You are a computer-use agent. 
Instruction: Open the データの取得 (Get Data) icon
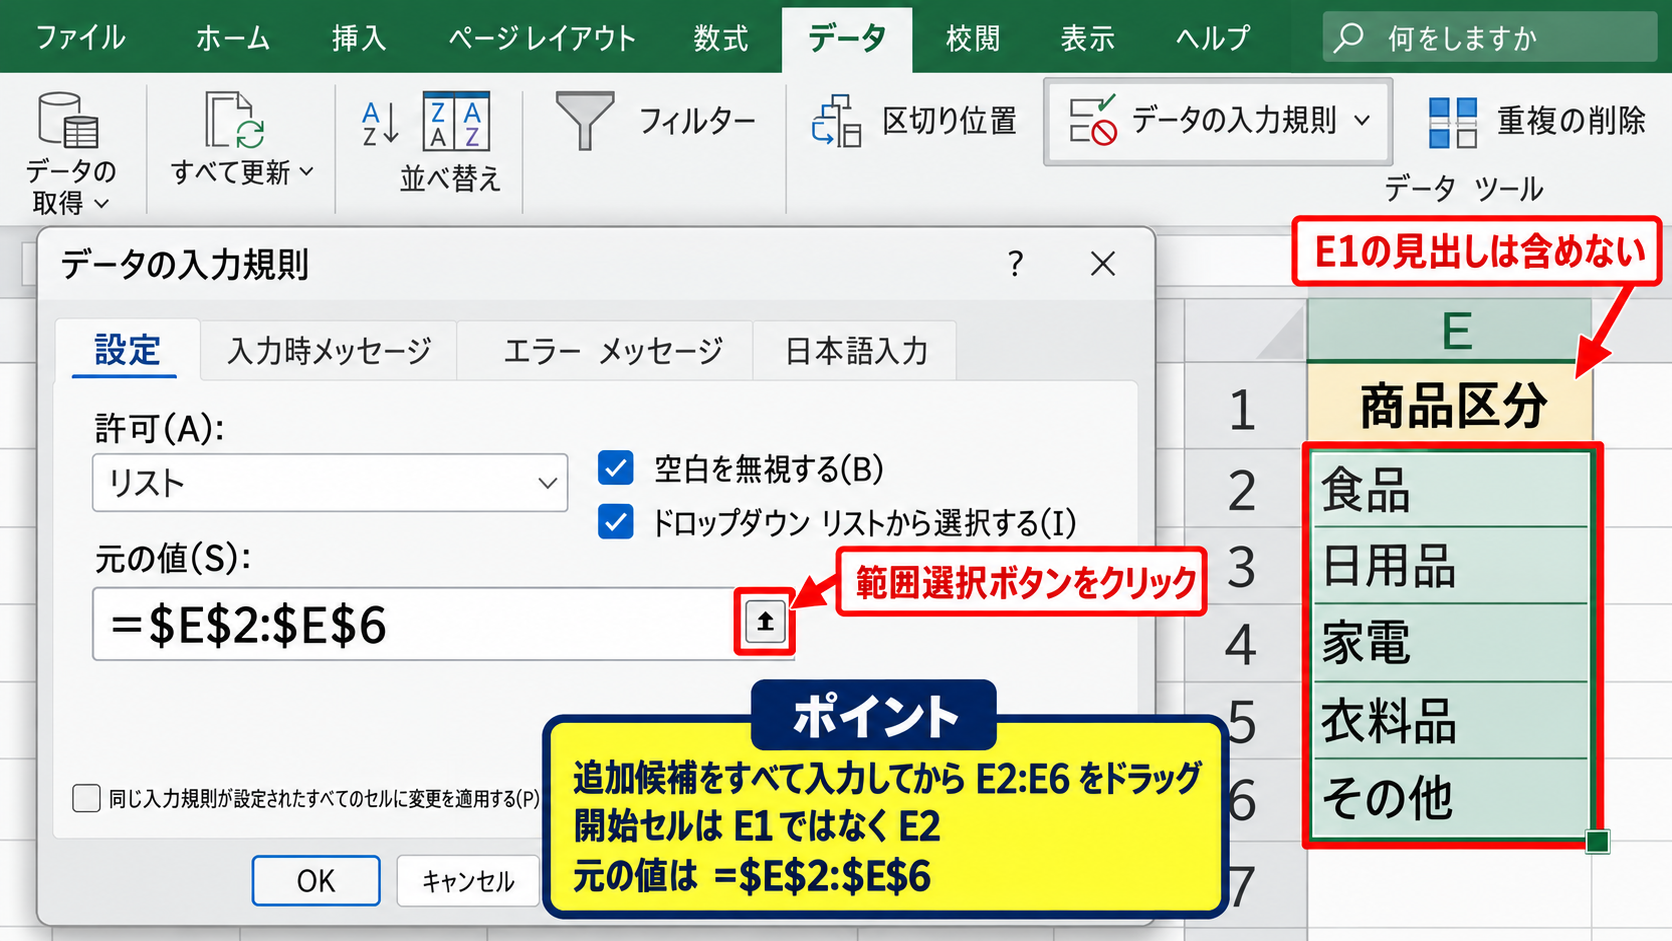pyautogui.click(x=68, y=120)
